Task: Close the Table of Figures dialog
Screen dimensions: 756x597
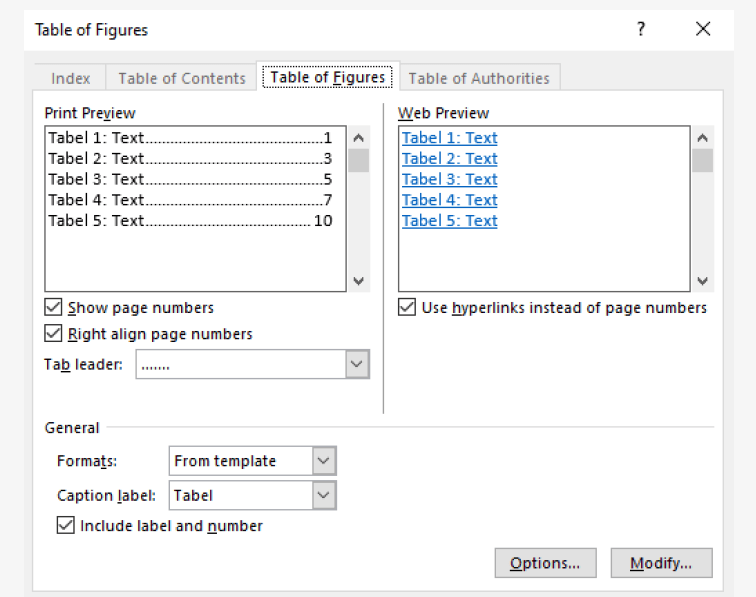Action: (x=703, y=30)
